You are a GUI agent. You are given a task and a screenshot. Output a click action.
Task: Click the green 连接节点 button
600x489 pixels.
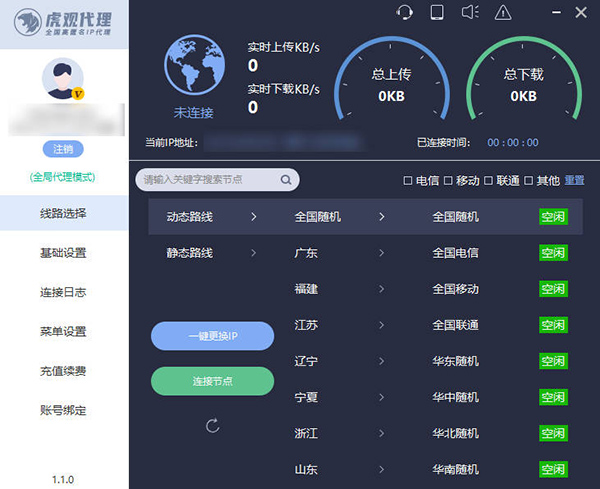(x=212, y=381)
